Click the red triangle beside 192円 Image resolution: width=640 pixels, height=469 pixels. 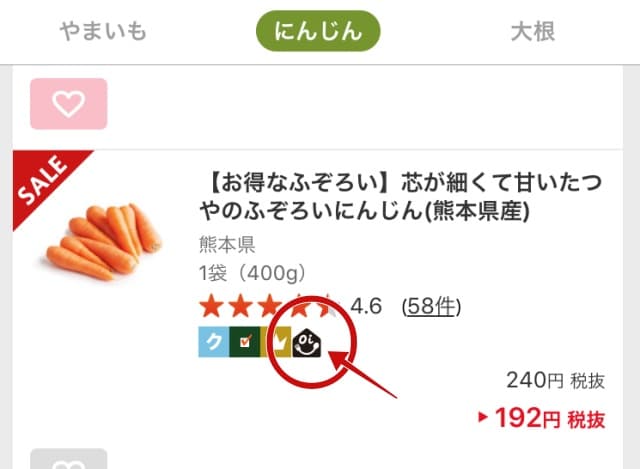(x=483, y=417)
